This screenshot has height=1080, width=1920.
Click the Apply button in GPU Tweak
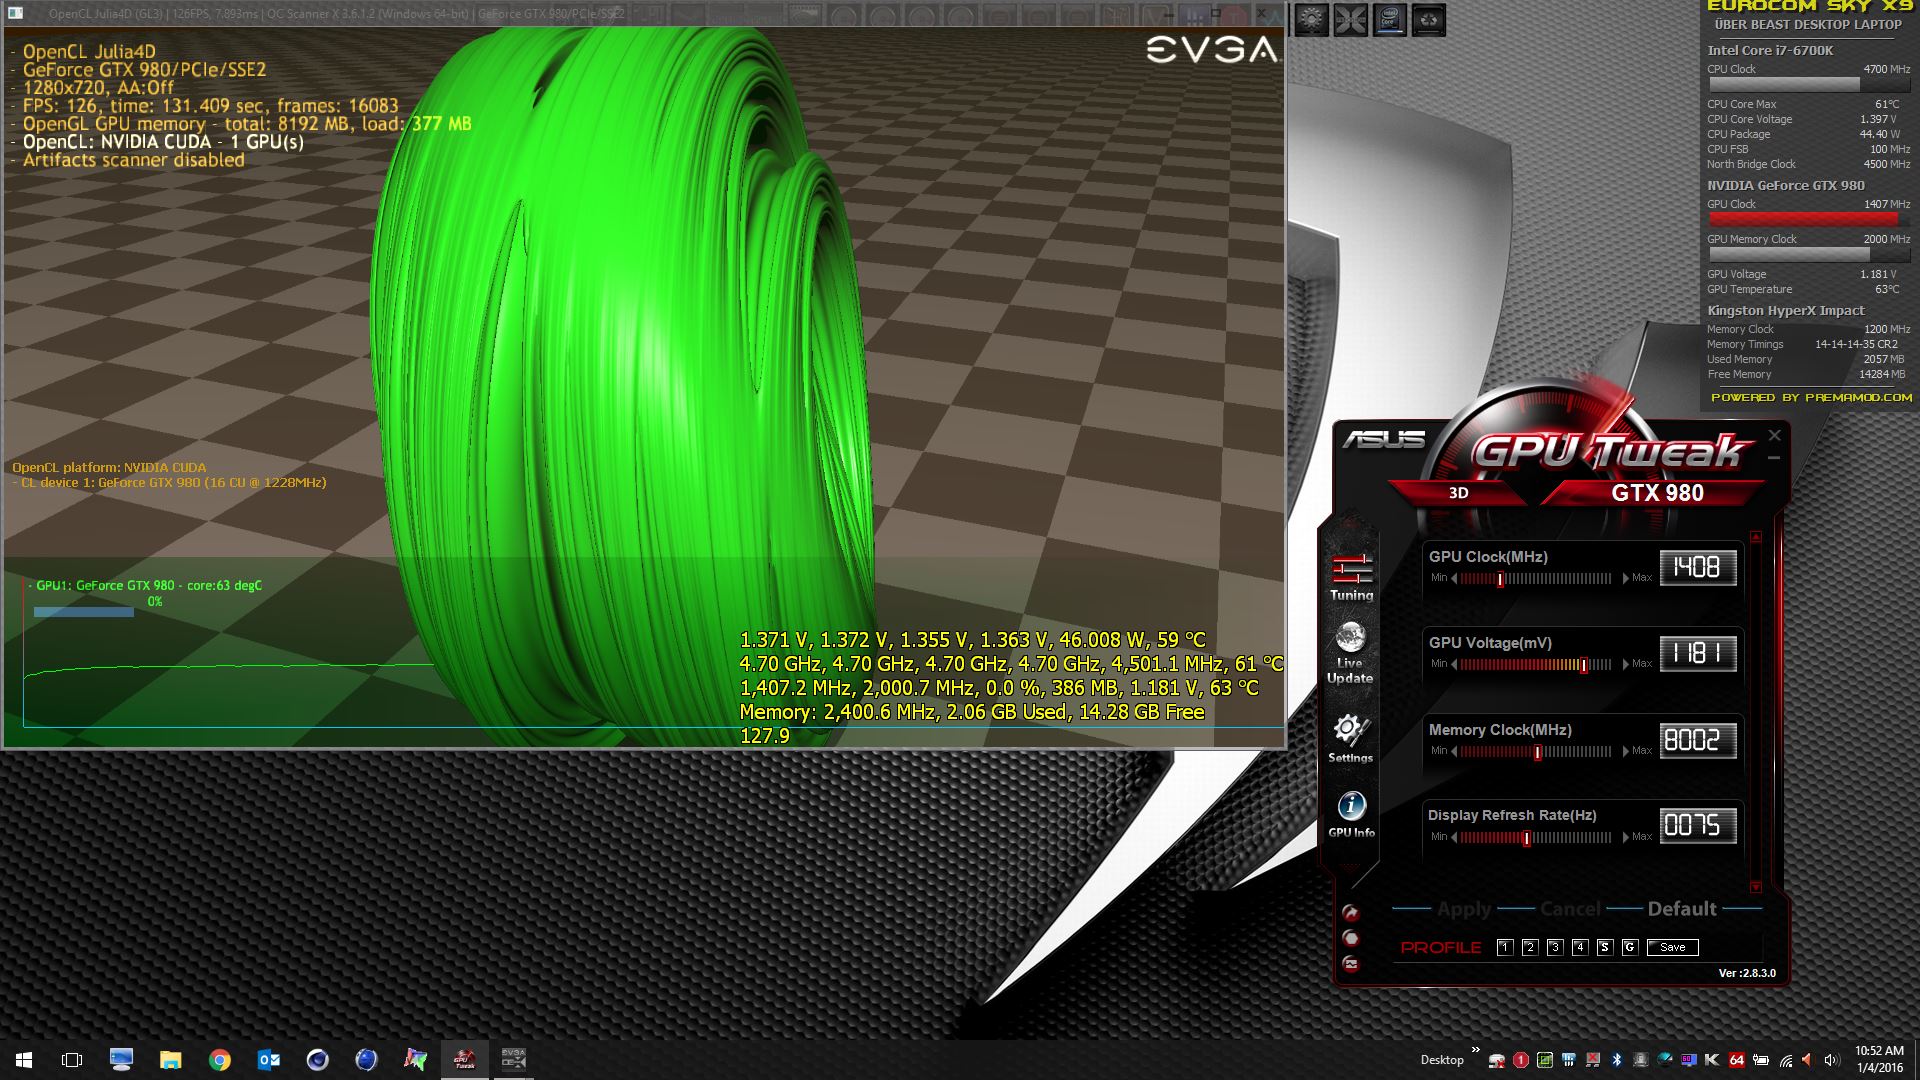point(1464,909)
